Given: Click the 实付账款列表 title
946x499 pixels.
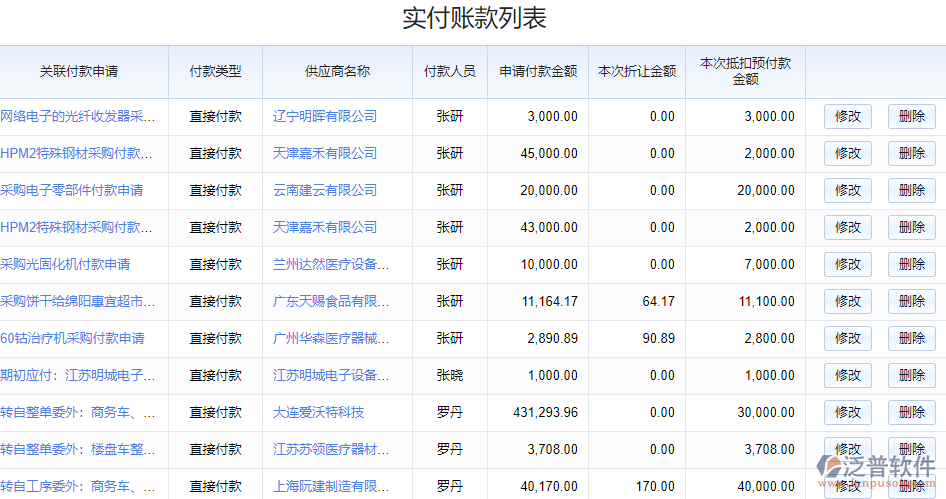Looking at the screenshot, I should [474, 18].
